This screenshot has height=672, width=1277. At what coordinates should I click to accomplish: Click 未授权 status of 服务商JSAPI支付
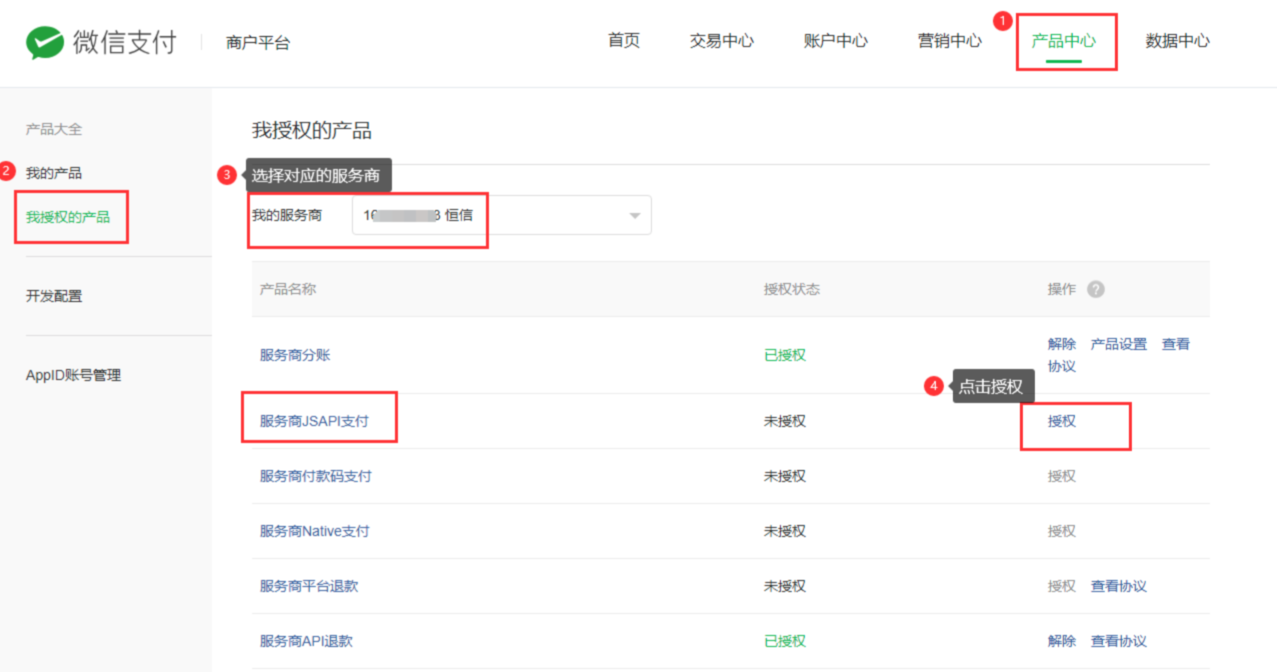click(785, 421)
